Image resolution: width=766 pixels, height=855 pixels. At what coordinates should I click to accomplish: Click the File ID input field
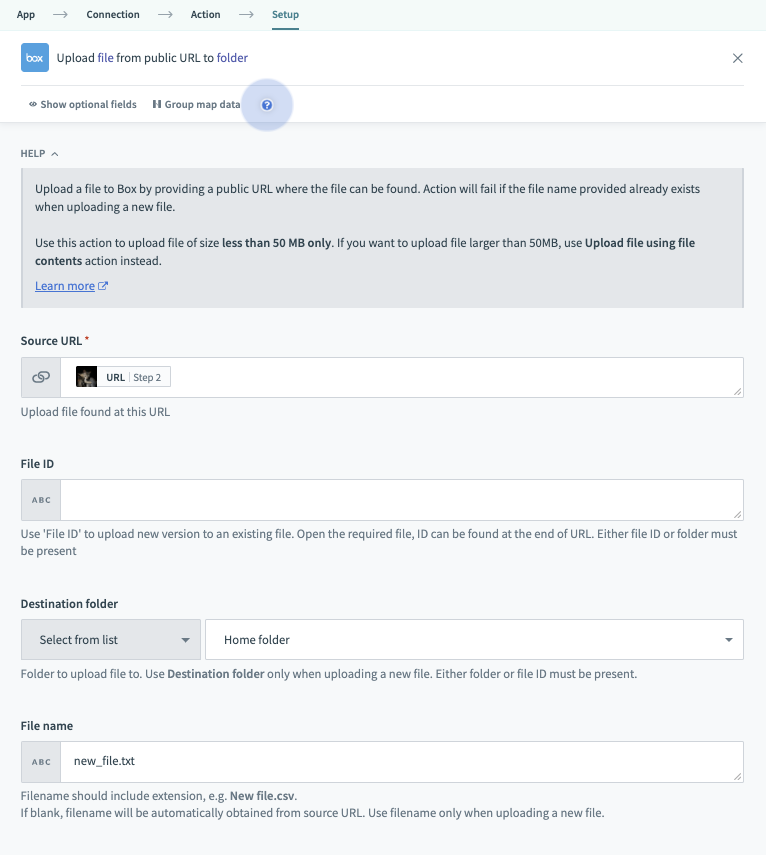(x=400, y=500)
